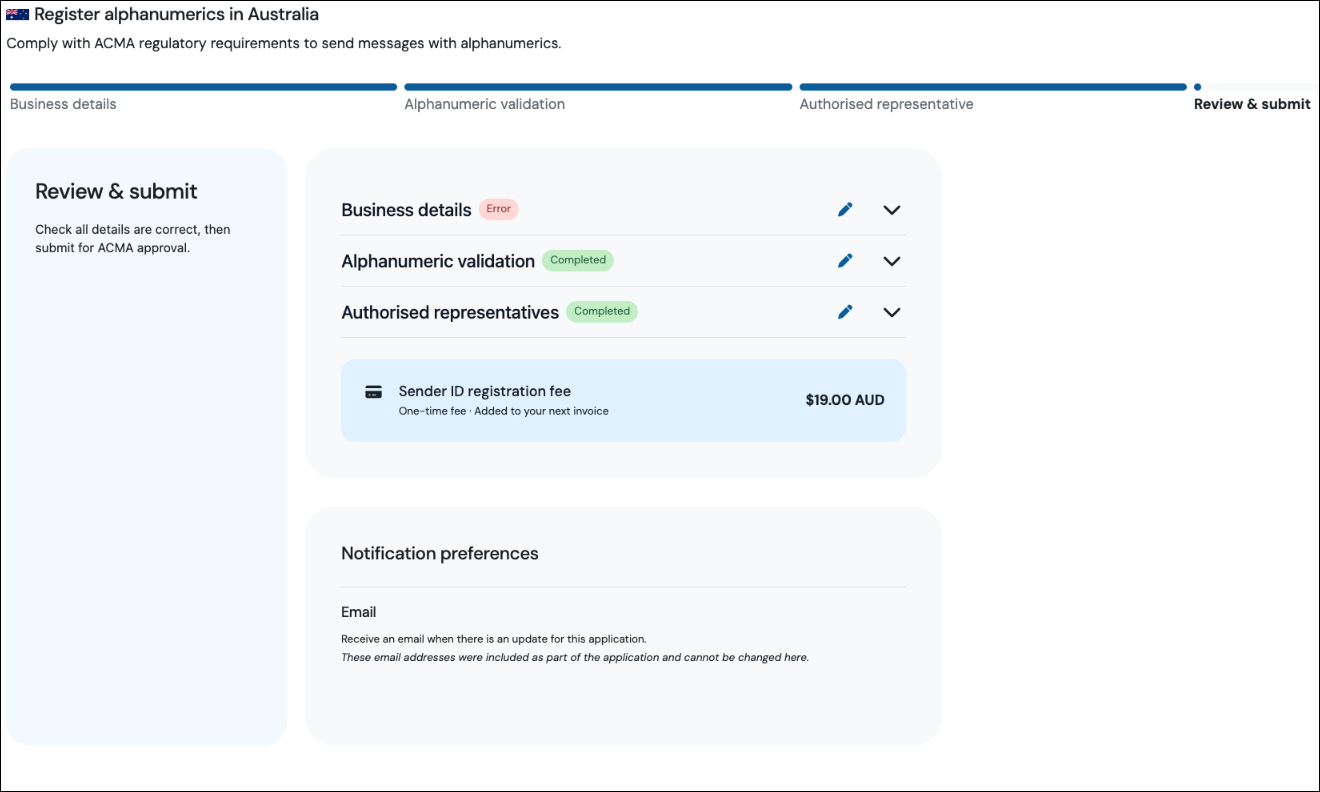Screen dimensions: 1320x792
Task: Edit Business details with the pencil icon
Action: point(845,209)
